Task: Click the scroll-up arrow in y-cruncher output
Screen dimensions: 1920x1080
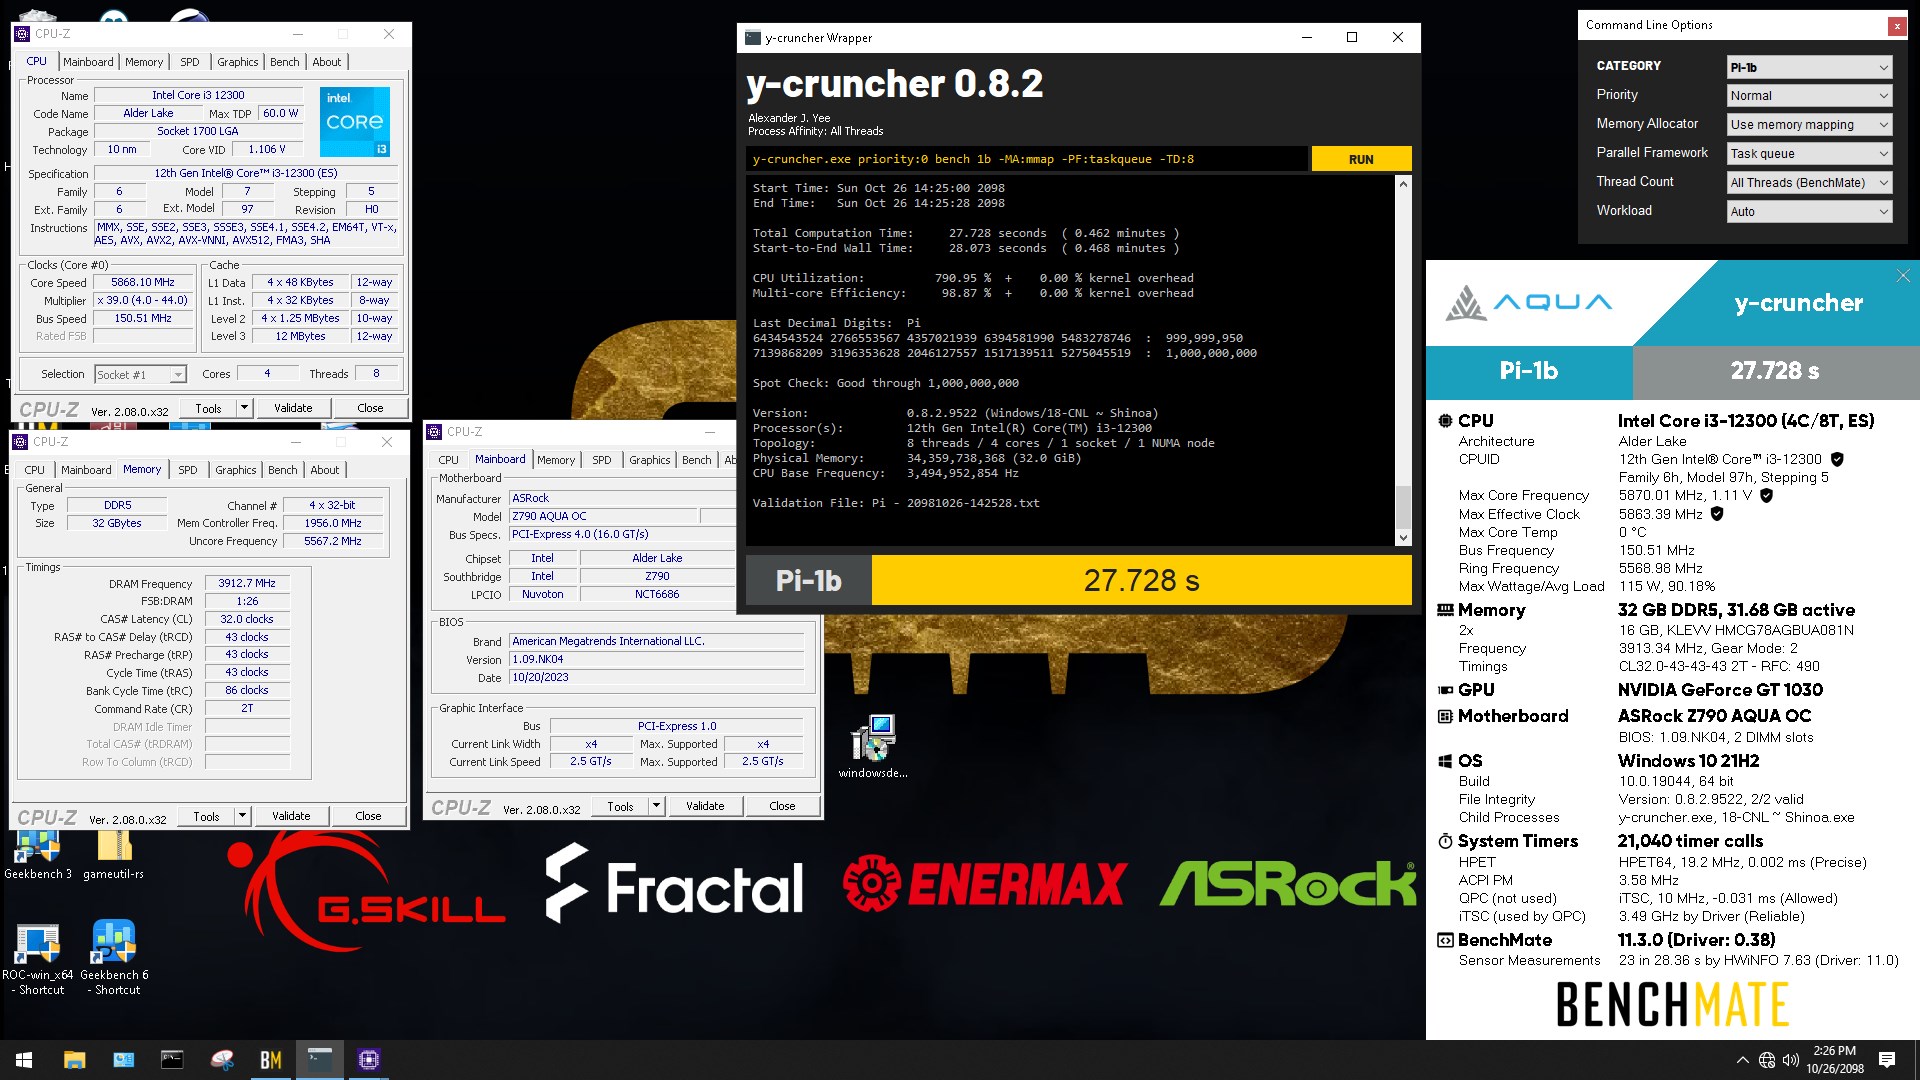Action: [x=1403, y=184]
